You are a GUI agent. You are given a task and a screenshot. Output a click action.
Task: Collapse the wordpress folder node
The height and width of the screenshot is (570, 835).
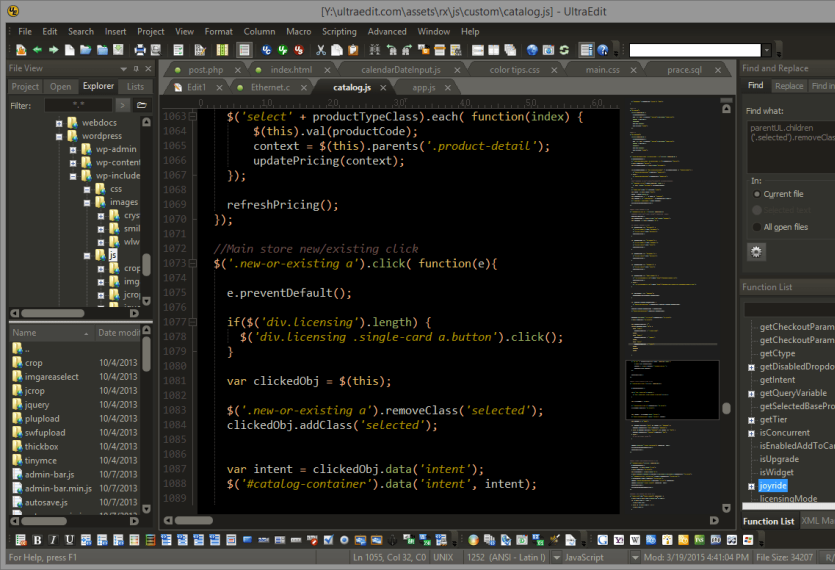click(59, 136)
